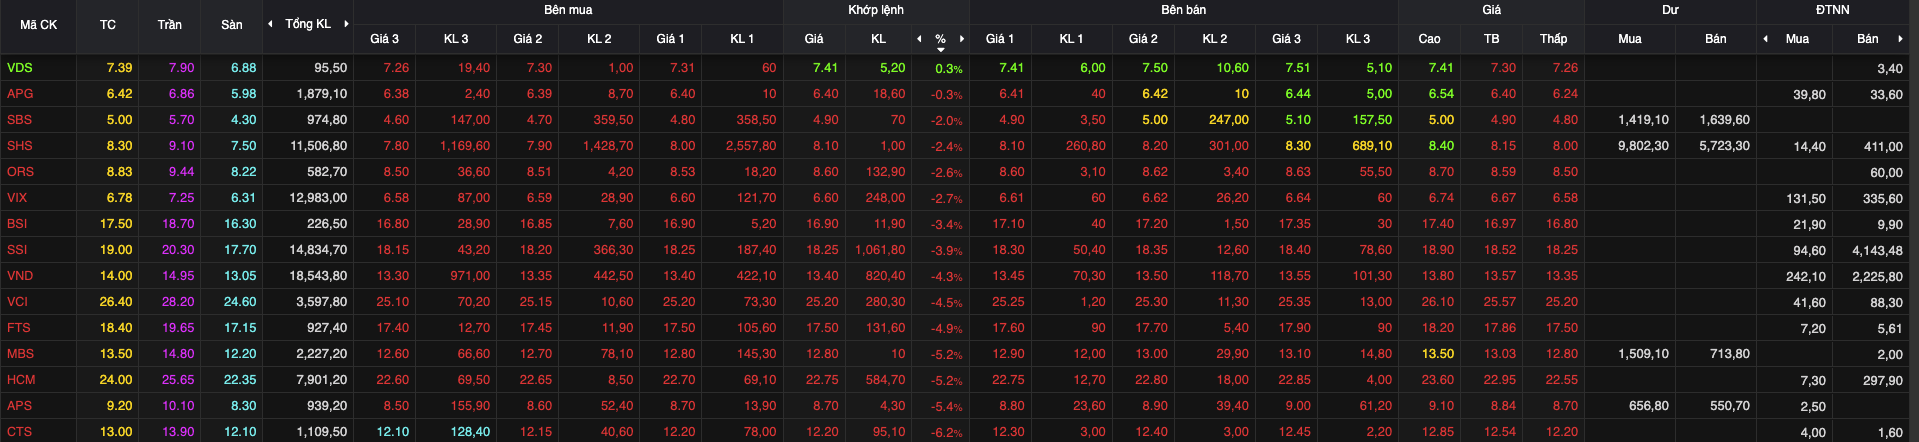This screenshot has height=442, width=1919.
Task: Click the TB average price header
Action: (1491, 39)
